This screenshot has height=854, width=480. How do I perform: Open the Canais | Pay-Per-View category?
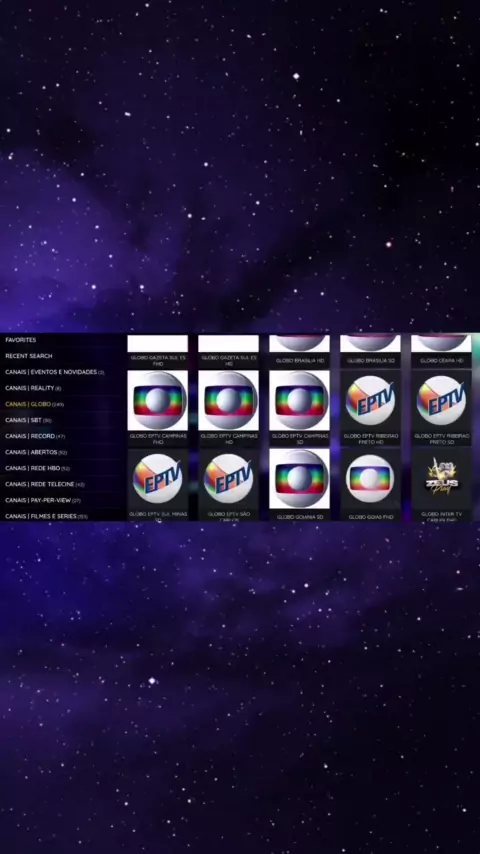[x=42, y=501]
